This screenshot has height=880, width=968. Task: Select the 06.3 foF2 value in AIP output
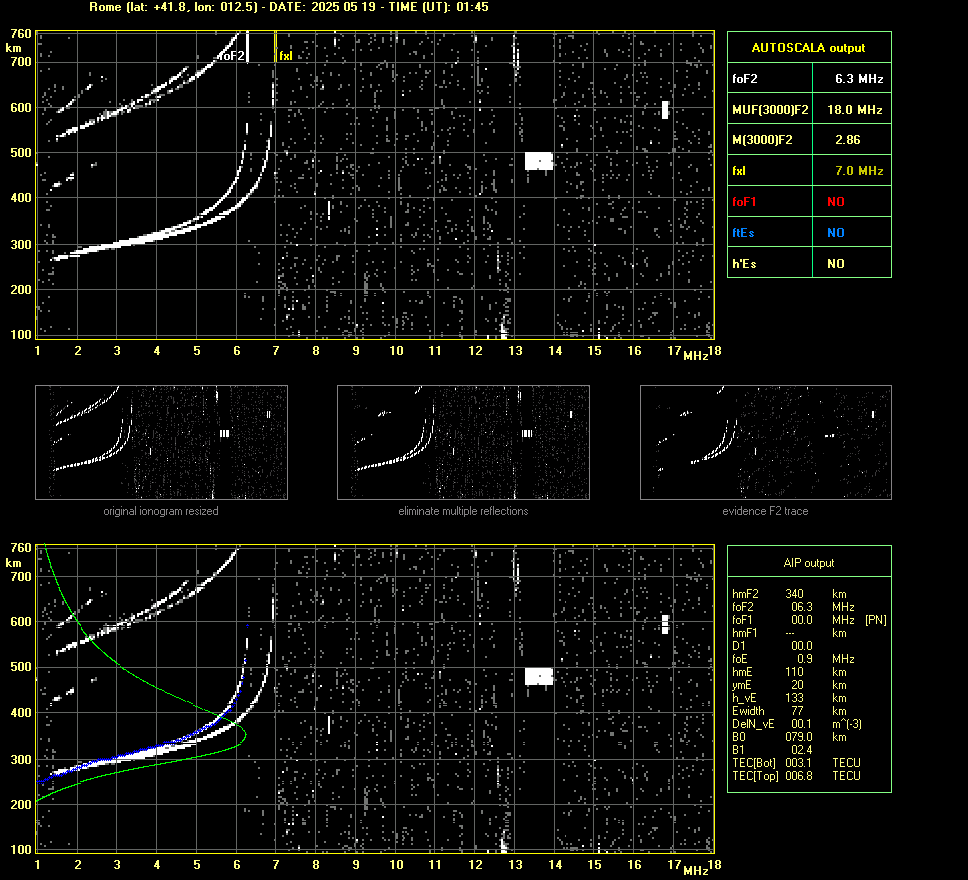[x=802, y=607]
